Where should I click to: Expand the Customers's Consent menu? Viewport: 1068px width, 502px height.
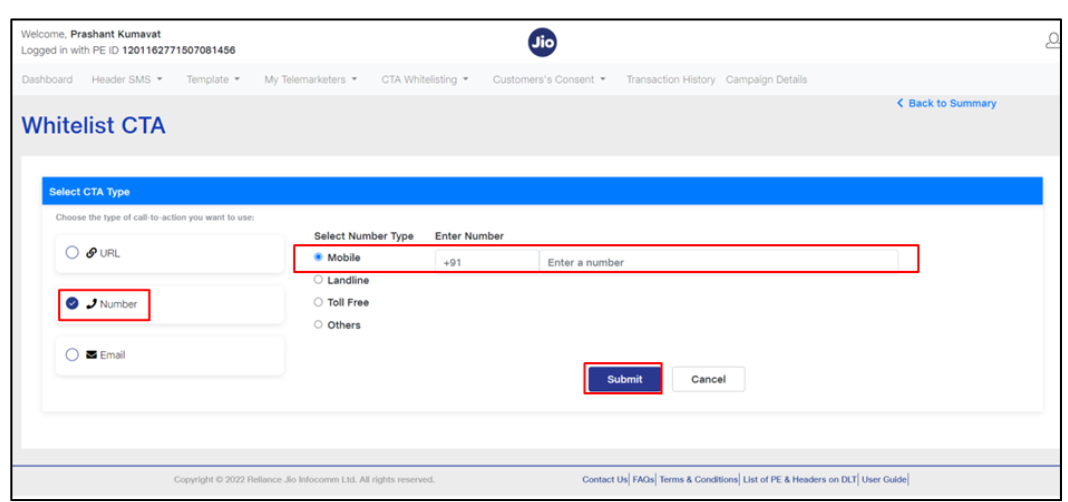(x=549, y=80)
